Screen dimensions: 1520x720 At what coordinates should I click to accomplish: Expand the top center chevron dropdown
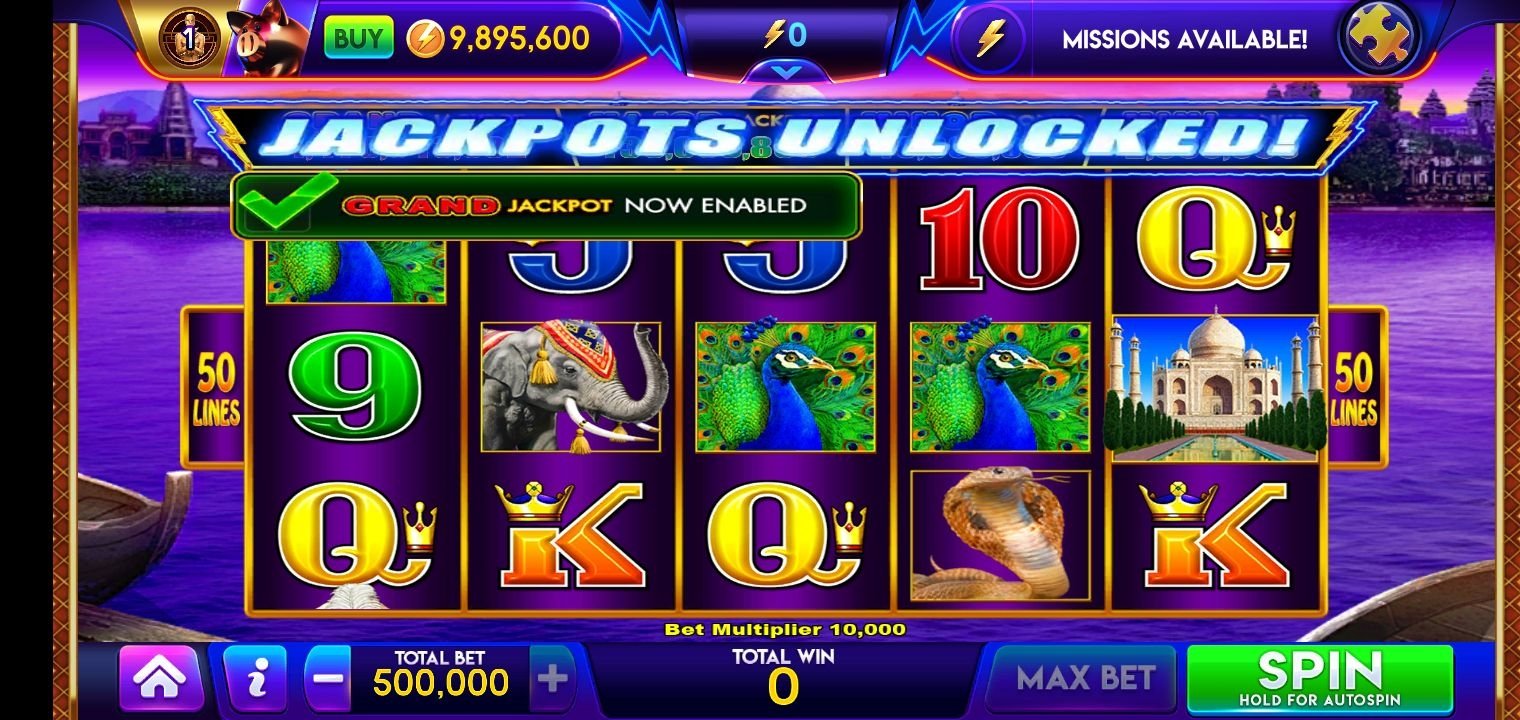coord(787,71)
